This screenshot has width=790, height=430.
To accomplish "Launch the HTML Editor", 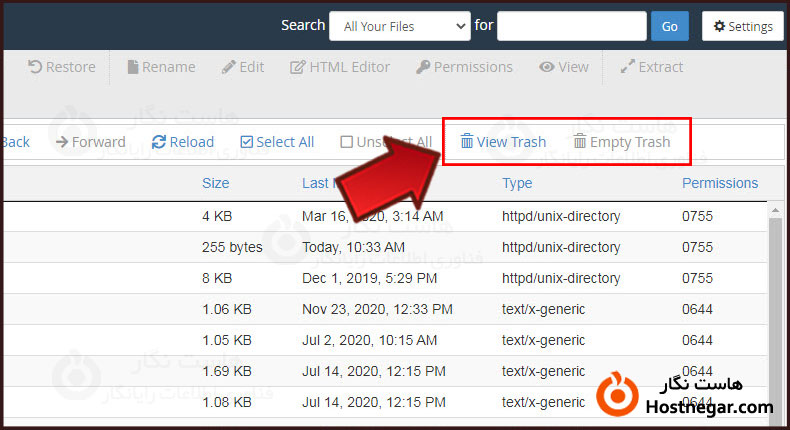I will pyautogui.click(x=298, y=67).
